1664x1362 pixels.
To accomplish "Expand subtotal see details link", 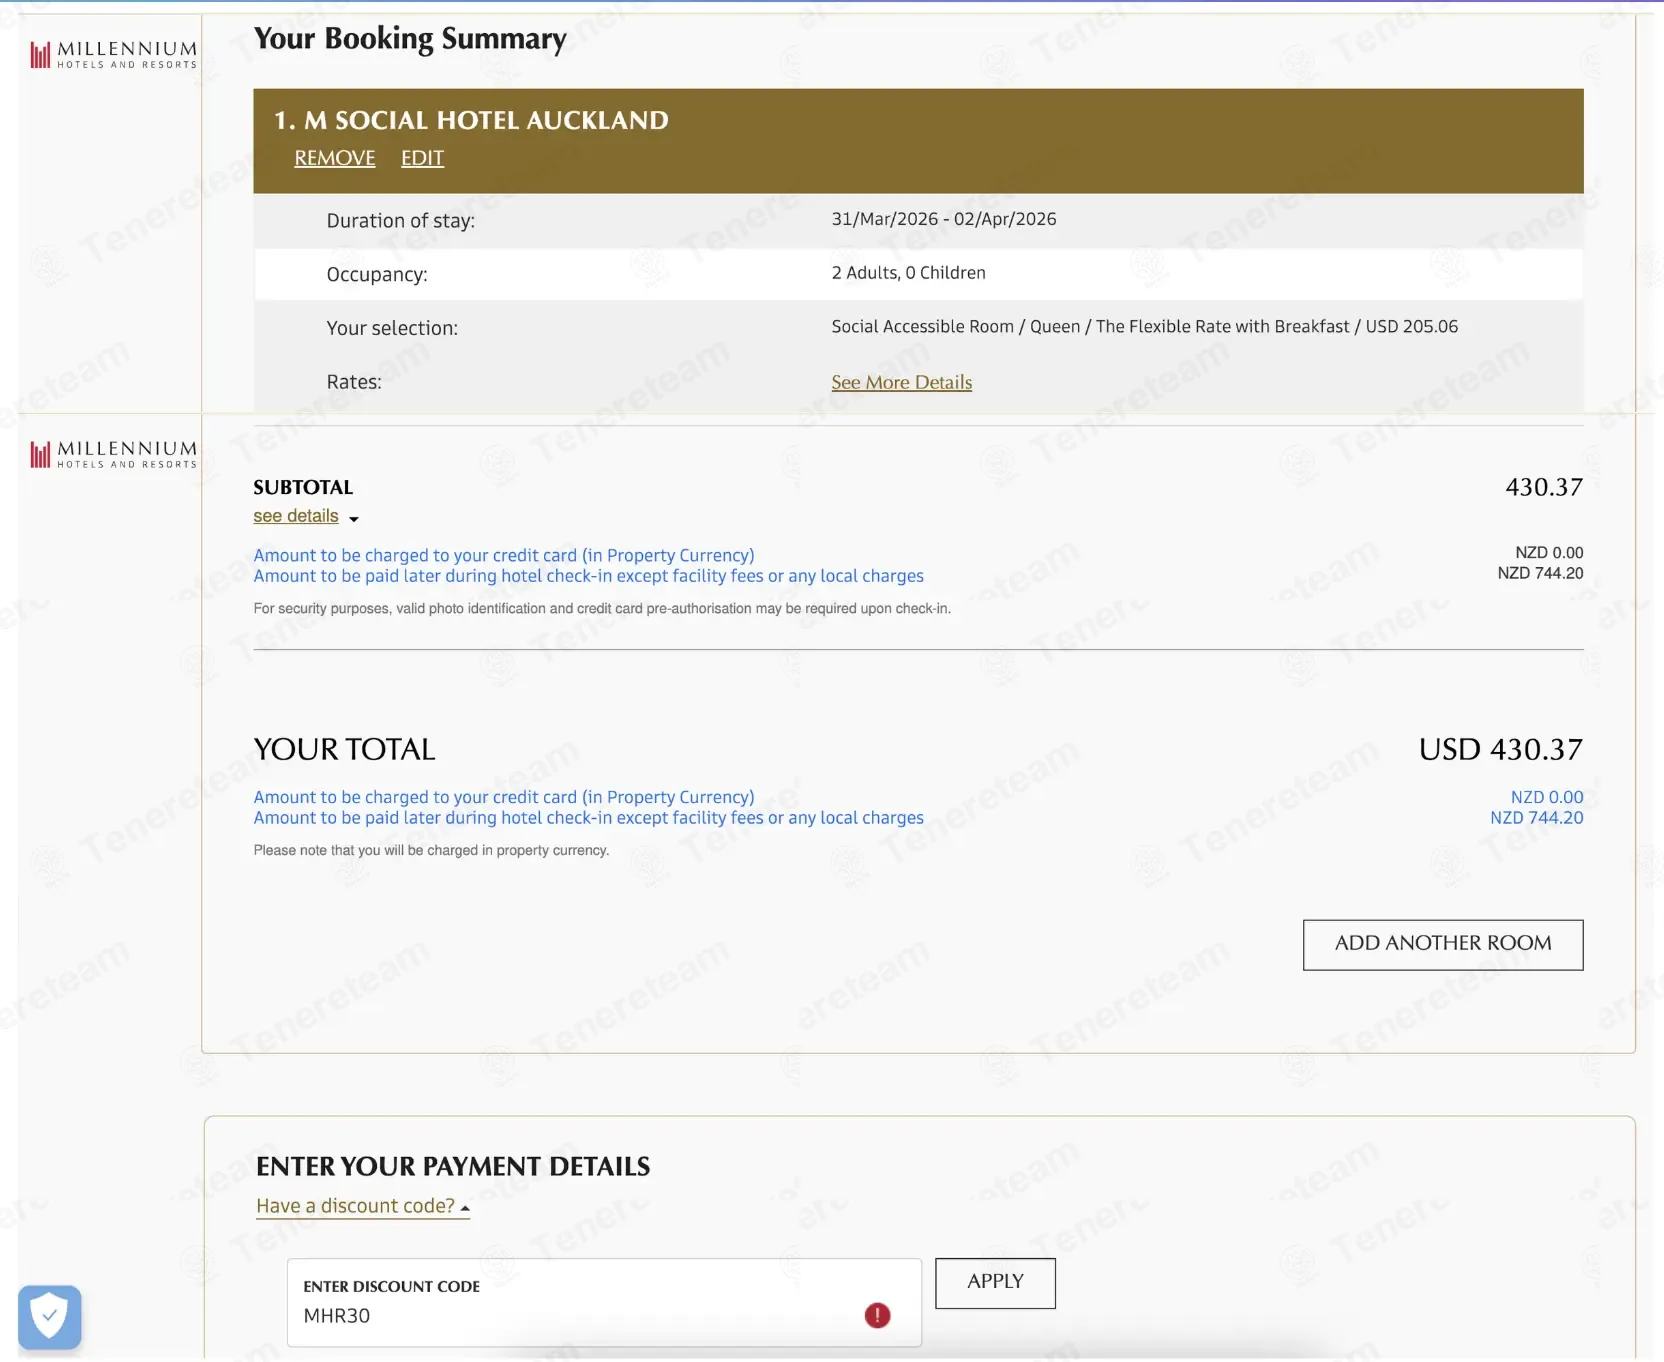I will pyautogui.click(x=296, y=516).
